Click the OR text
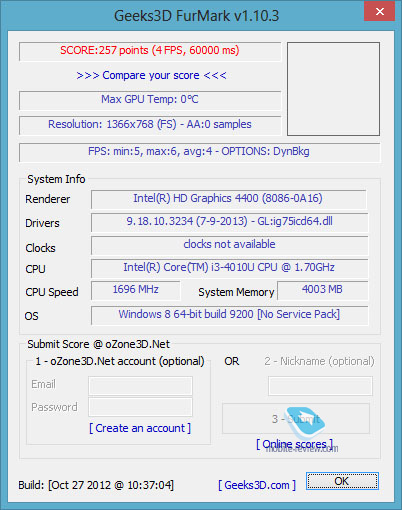Image resolution: width=402 pixels, height=510 pixels. (x=232, y=361)
